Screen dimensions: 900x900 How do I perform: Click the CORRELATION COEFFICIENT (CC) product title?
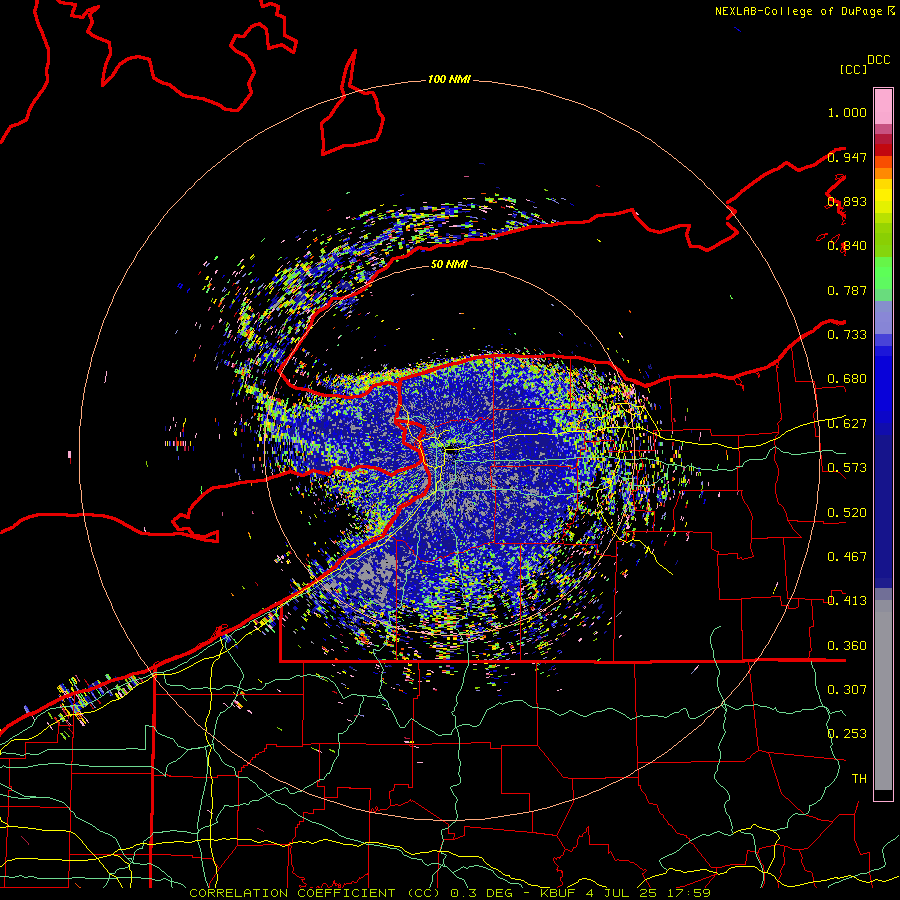pos(315,893)
